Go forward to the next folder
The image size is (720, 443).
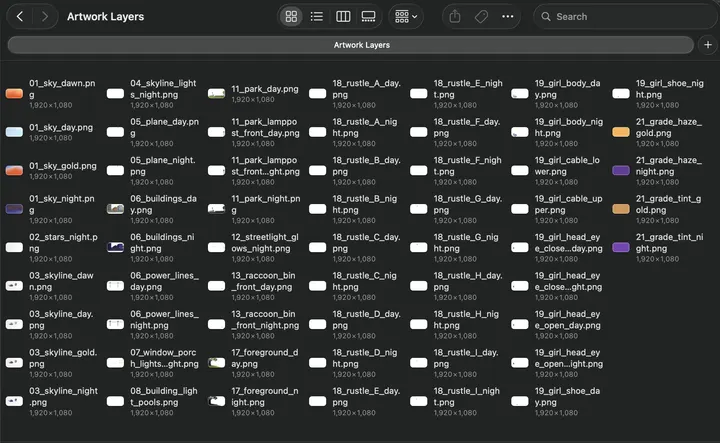(45, 17)
